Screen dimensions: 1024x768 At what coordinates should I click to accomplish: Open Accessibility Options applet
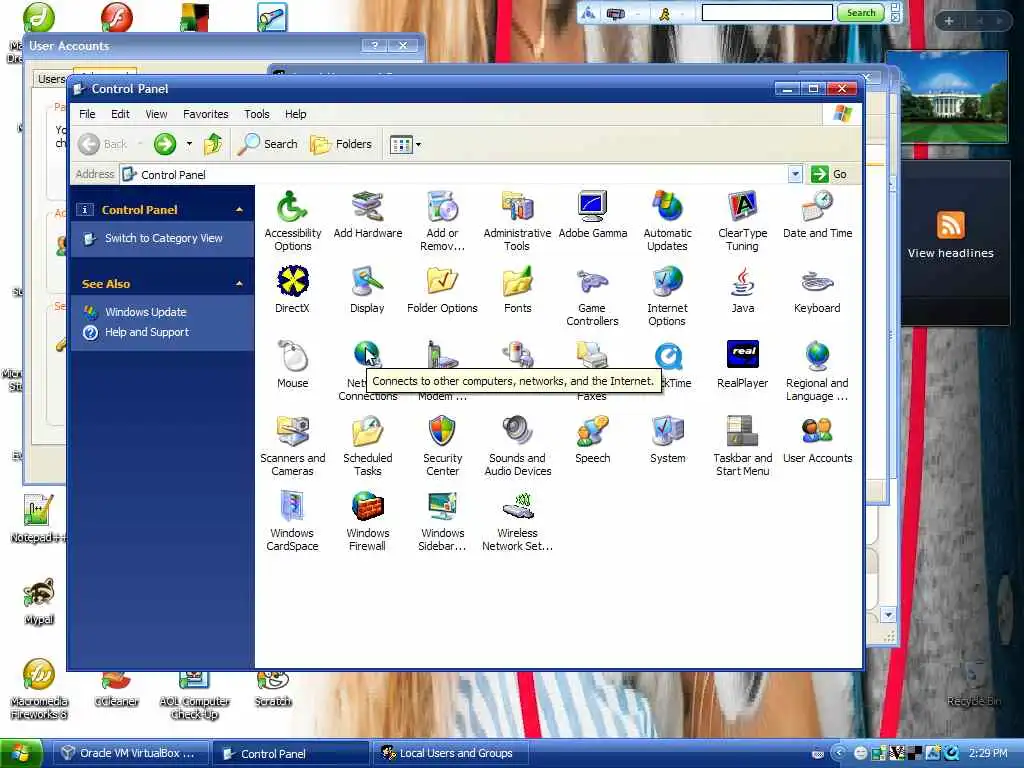pos(292,221)
